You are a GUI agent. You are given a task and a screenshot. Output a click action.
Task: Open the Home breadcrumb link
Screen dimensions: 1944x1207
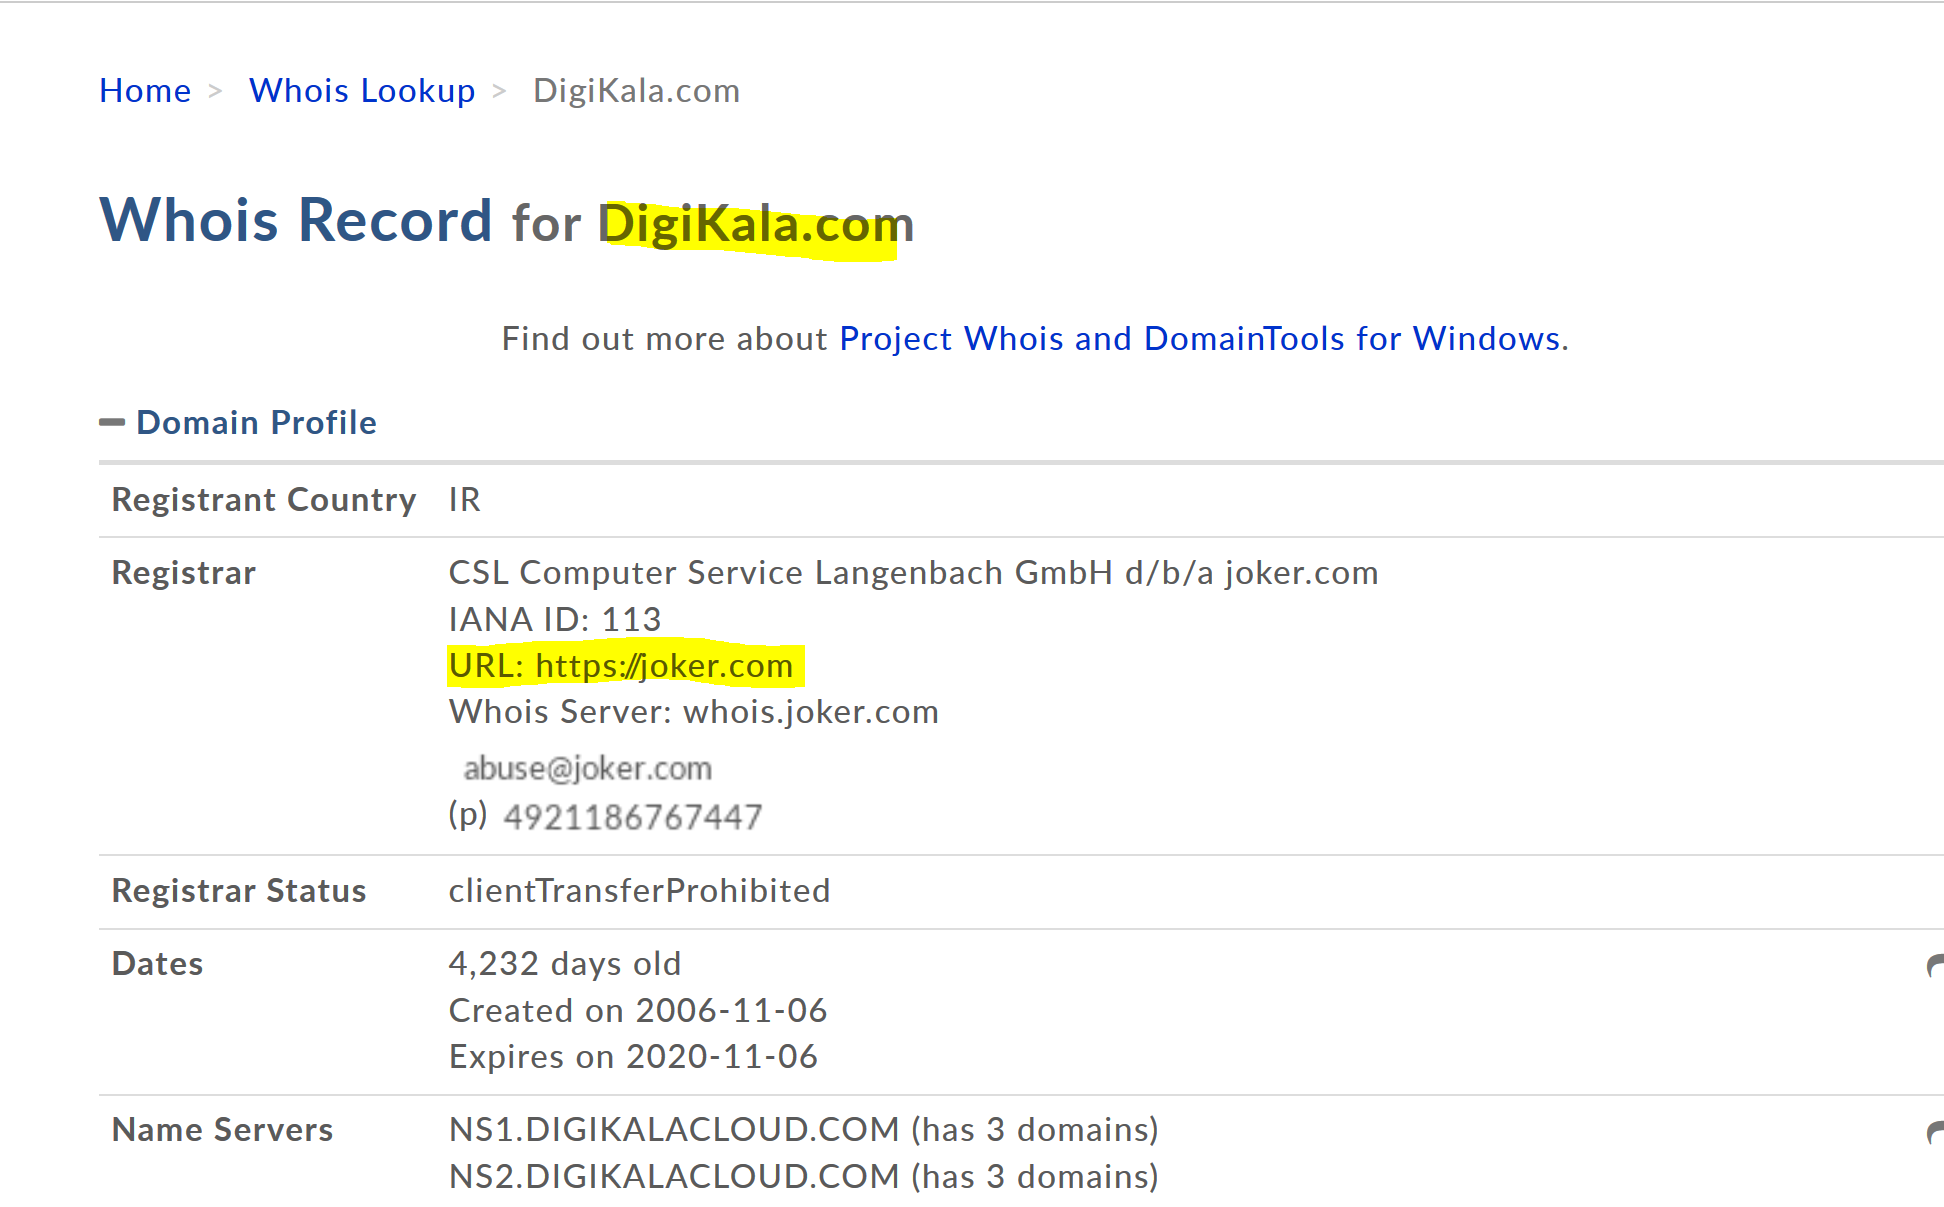[145, 91]
